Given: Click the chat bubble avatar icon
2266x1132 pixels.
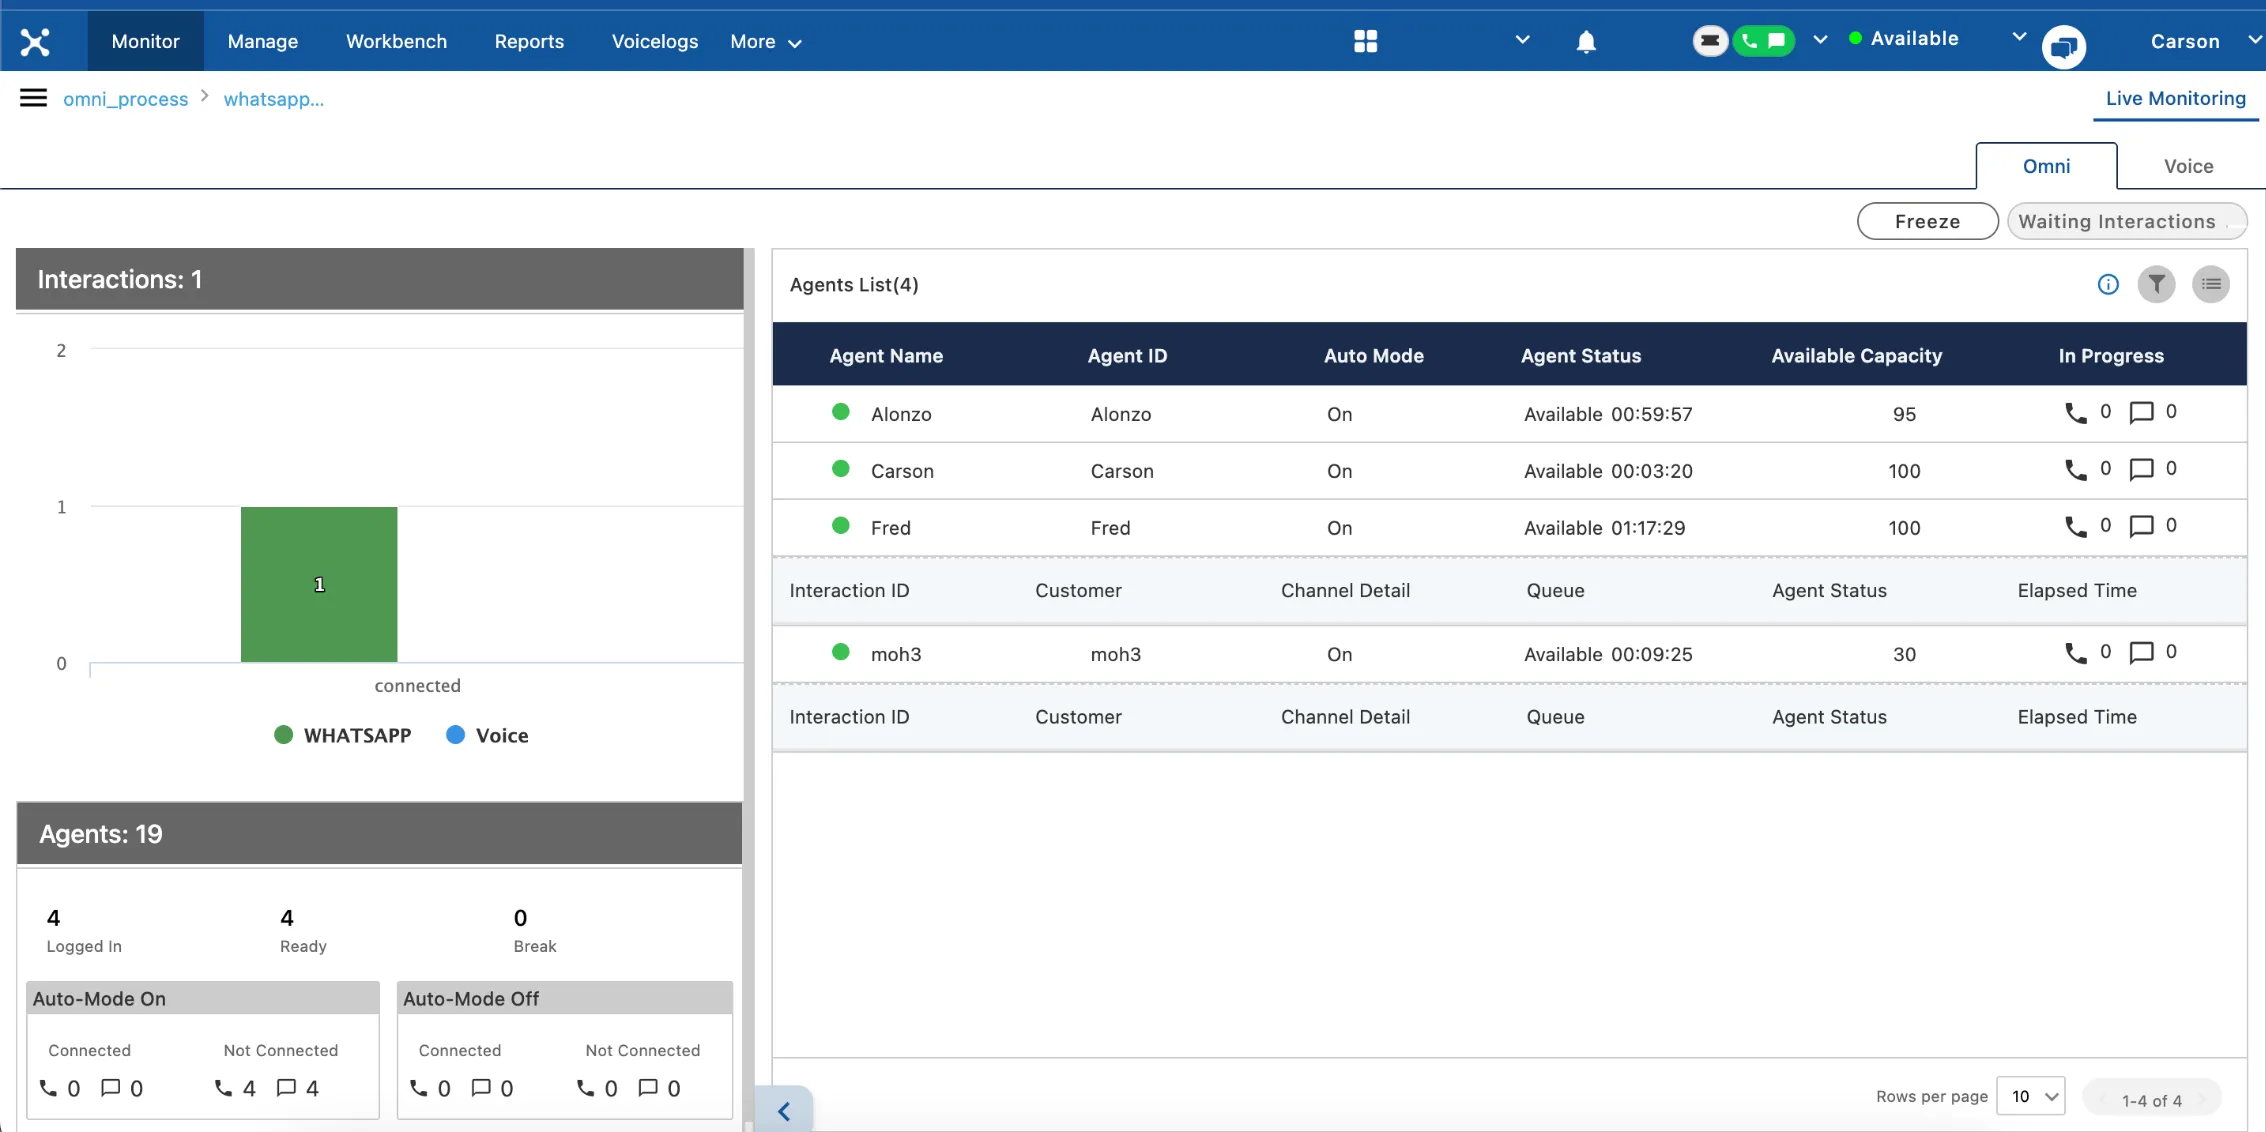Looking at the screenshot, I should (2064, 46).
